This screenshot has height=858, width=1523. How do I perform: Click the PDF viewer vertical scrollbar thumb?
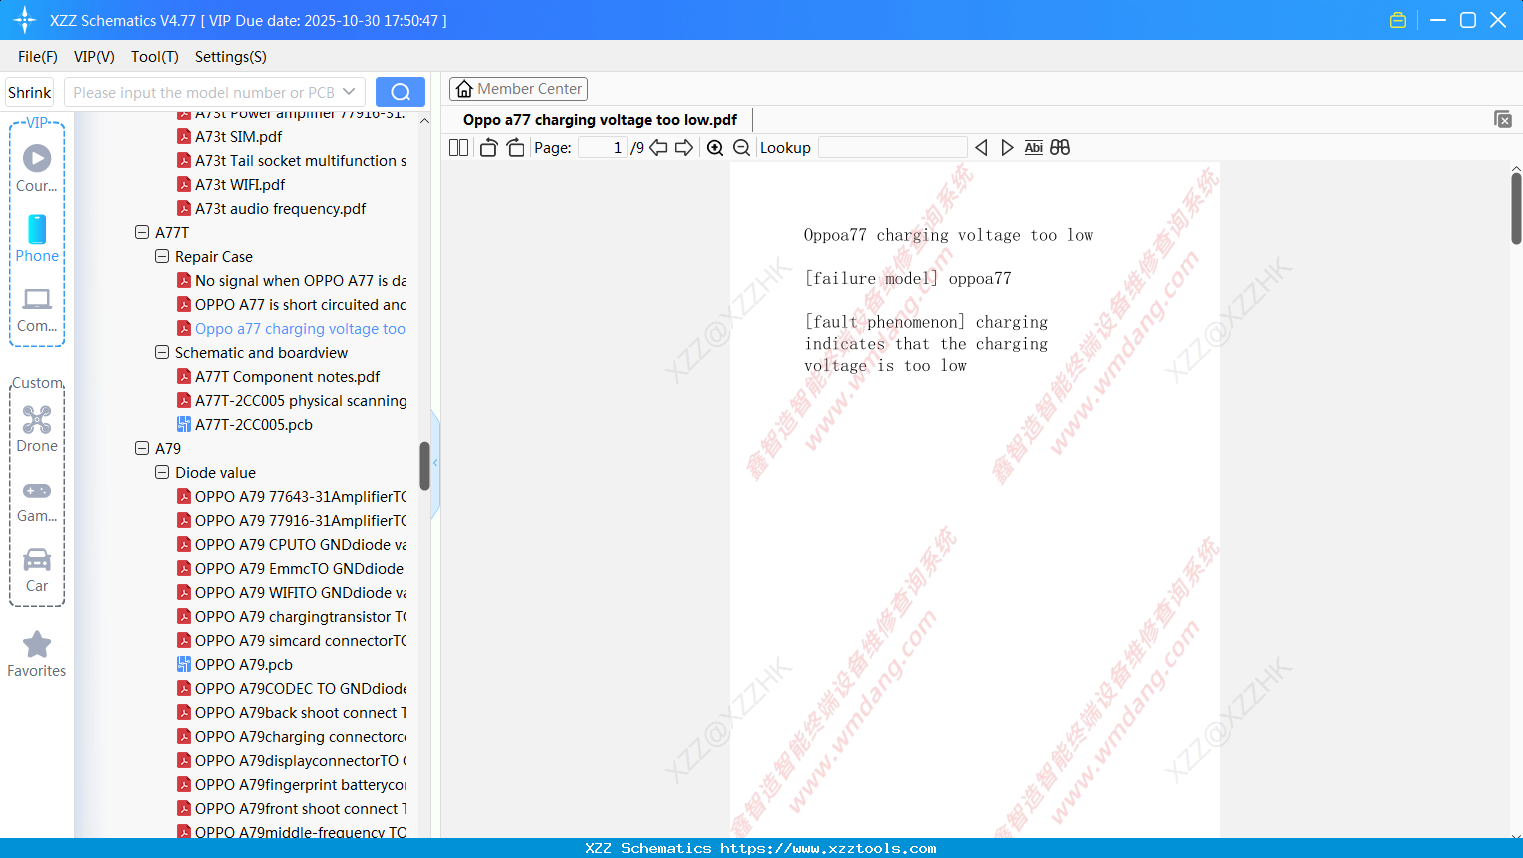tap(1516, 208)
